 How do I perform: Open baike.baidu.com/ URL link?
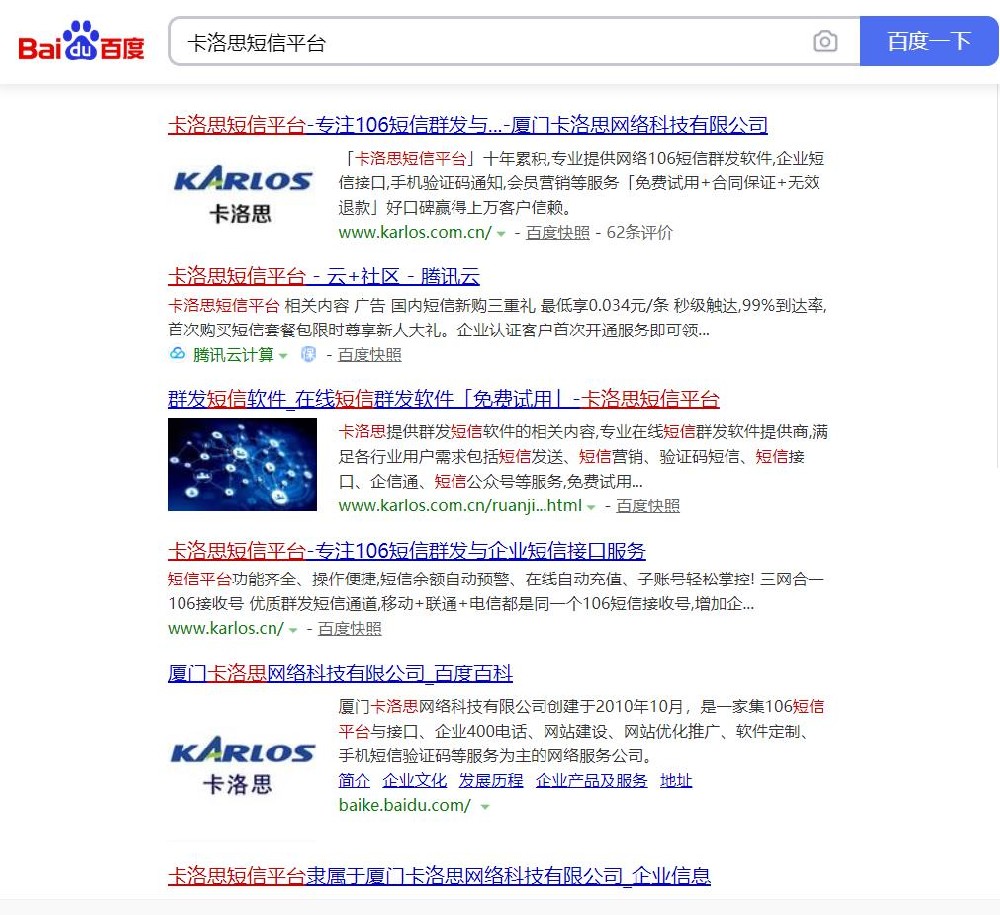pos(405,805)
